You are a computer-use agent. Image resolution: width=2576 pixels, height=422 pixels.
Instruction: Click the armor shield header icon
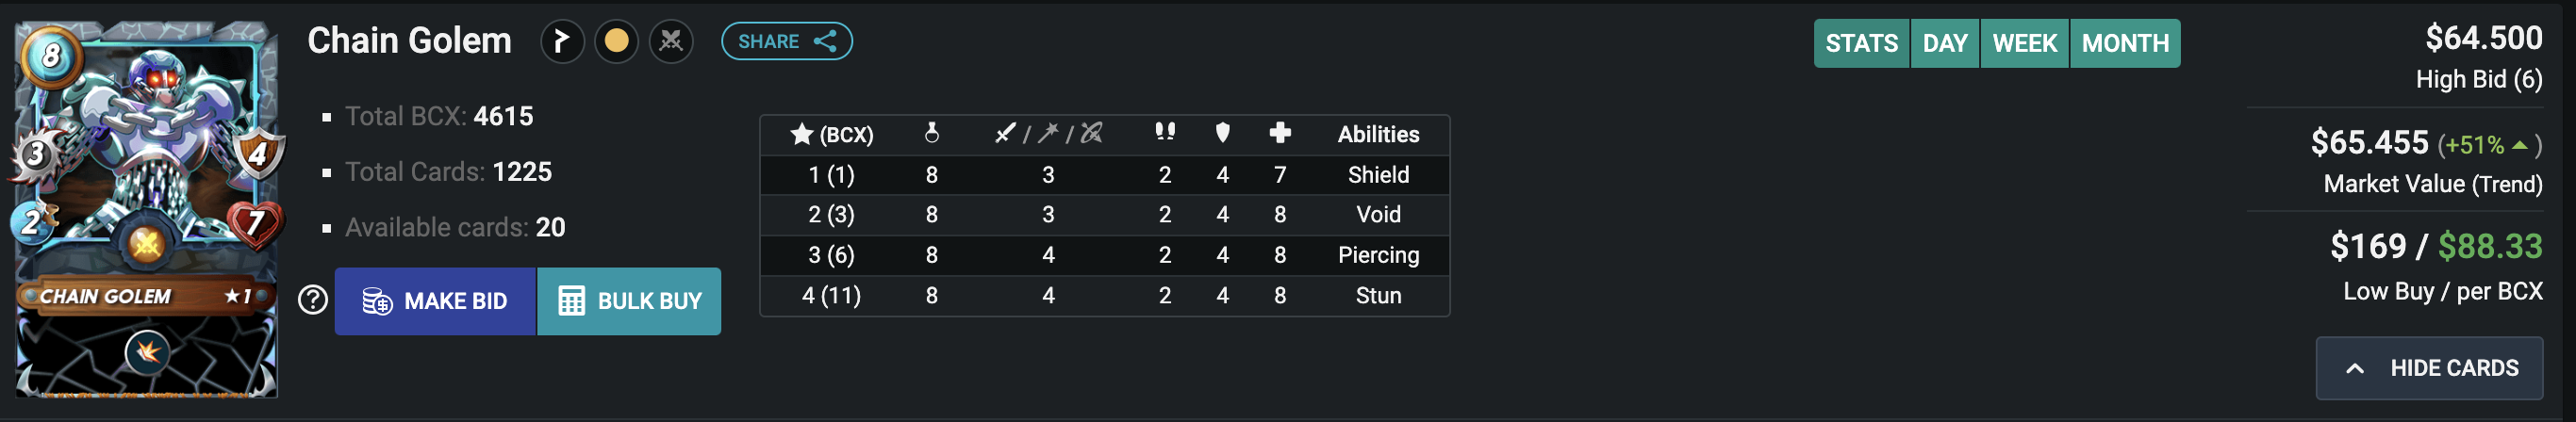pos(1222,133)
